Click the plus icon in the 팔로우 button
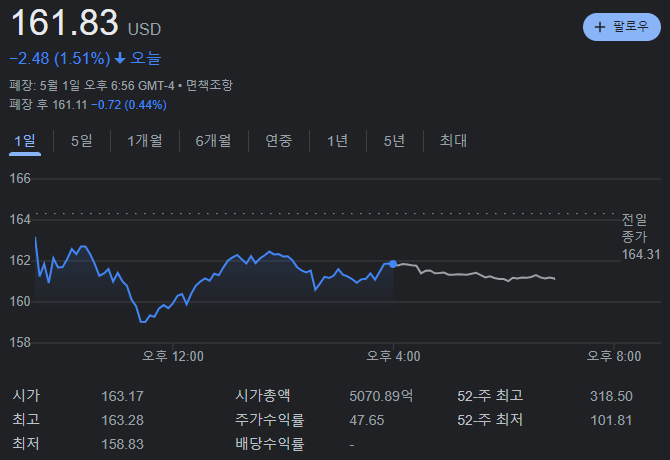Screen dimensions: 670x460 tap(599, 27)
